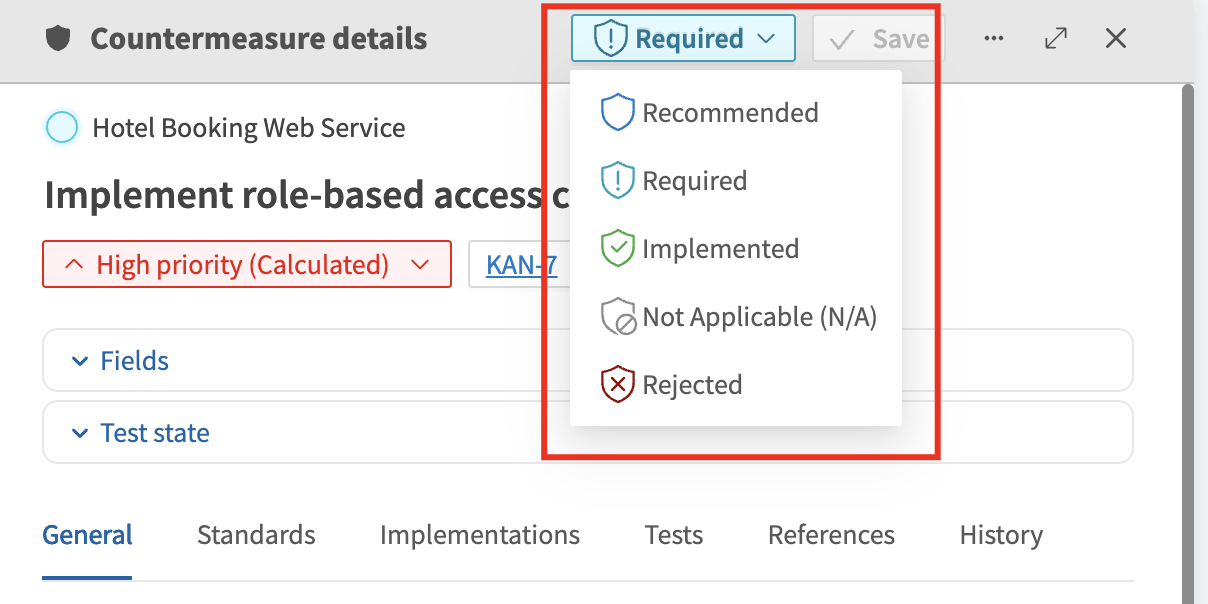This screenshot has width=1208, height=604.
Task: Click the gray Not Applicable shield icon
Action: tap(617, 316)
